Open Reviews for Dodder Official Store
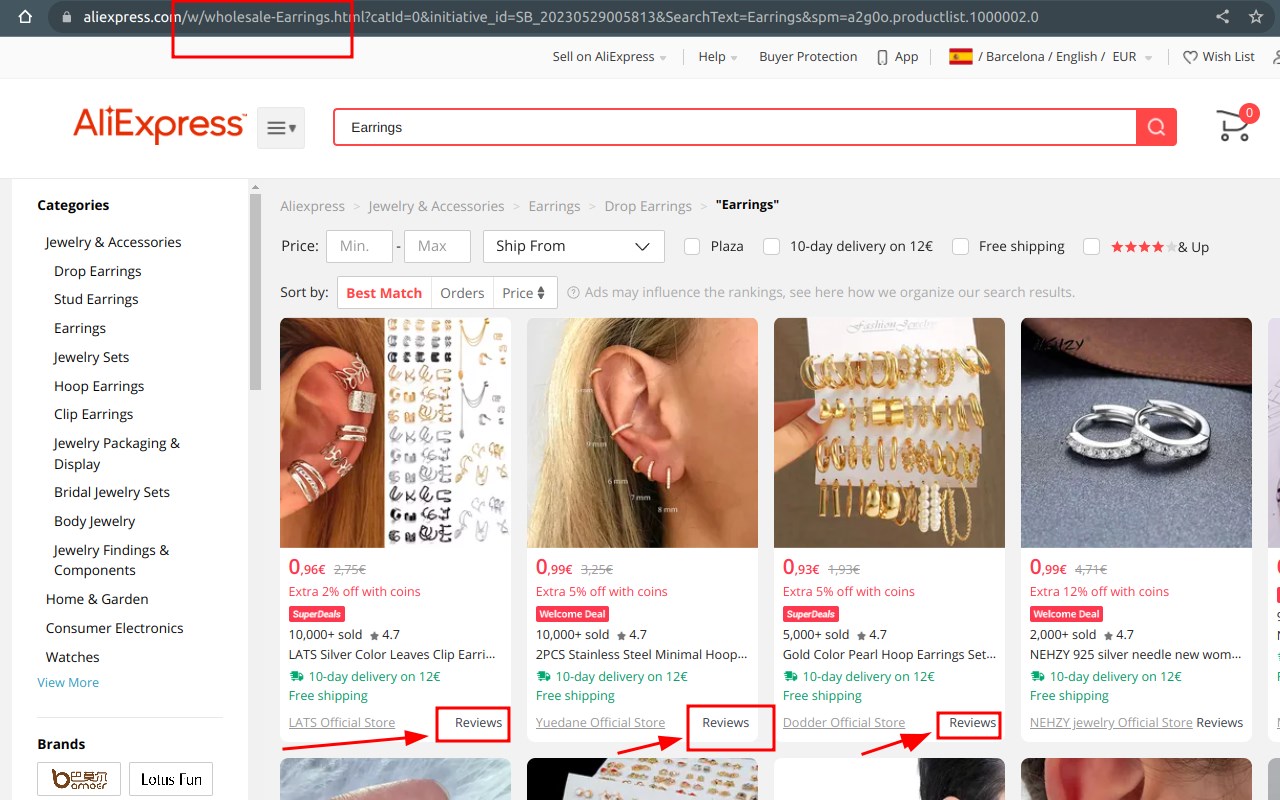This screenshot has height=800, width=1280. (972, 722)
